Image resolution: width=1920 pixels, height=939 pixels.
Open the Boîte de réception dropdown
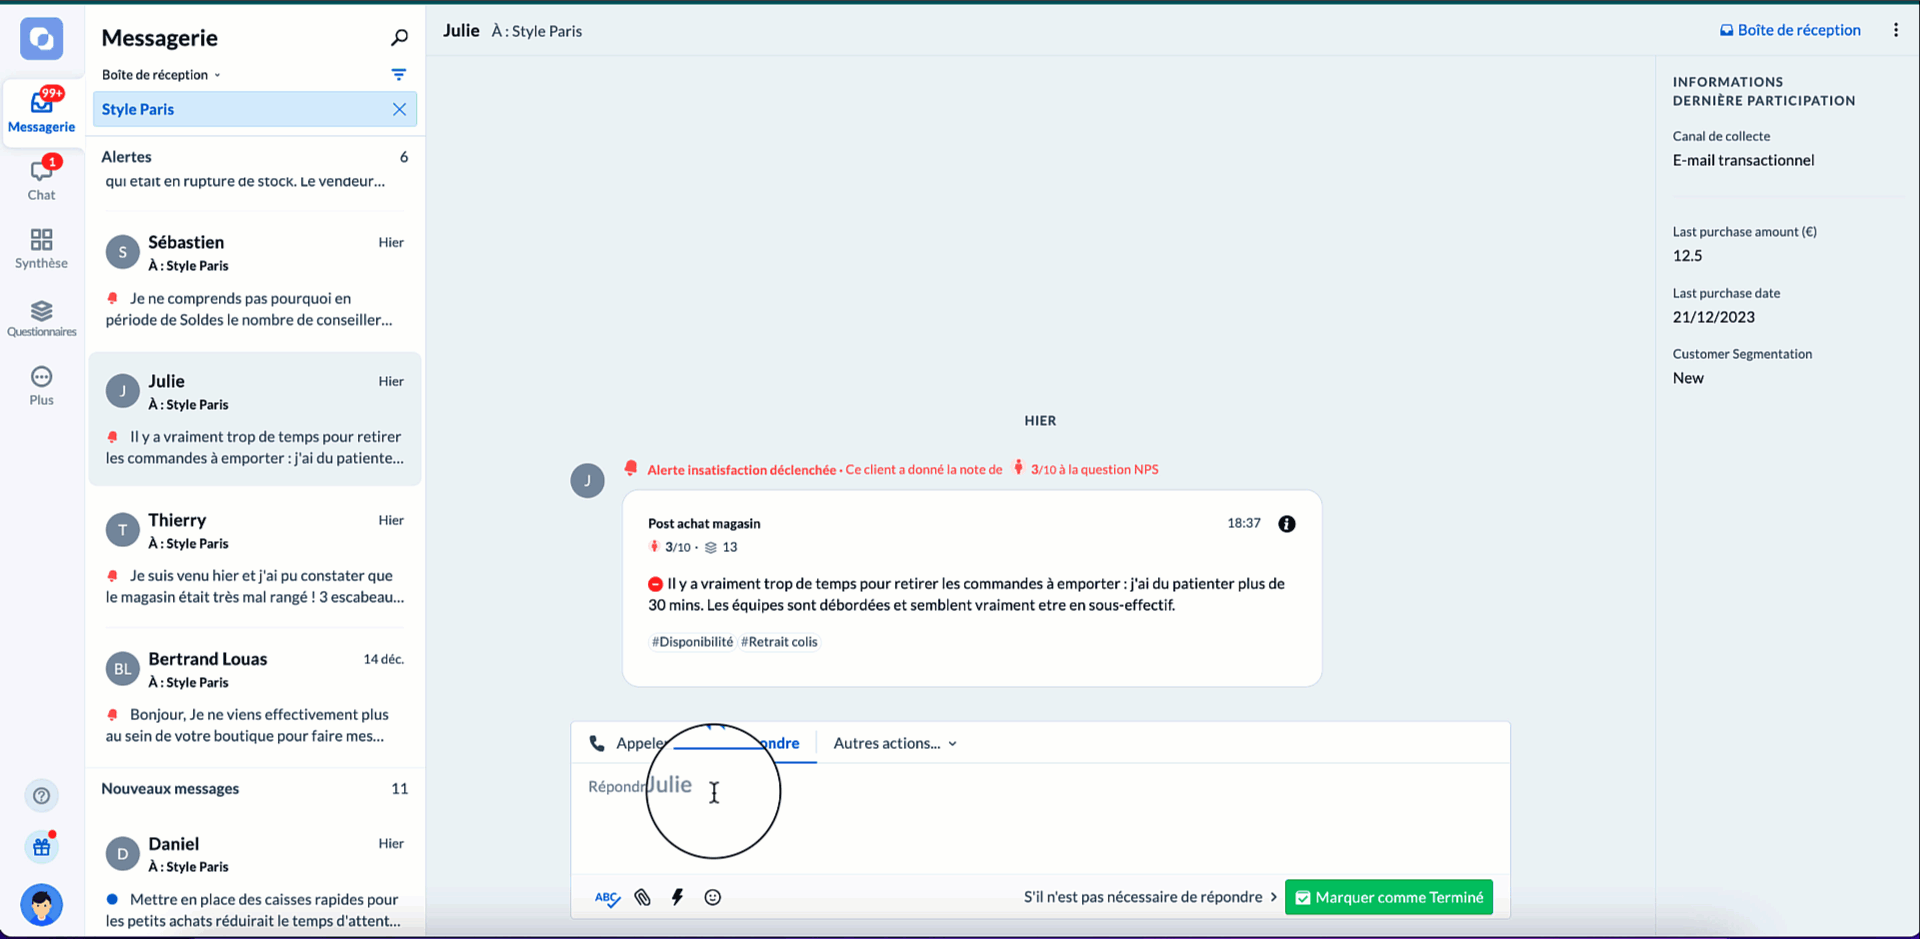click(160, 74)
